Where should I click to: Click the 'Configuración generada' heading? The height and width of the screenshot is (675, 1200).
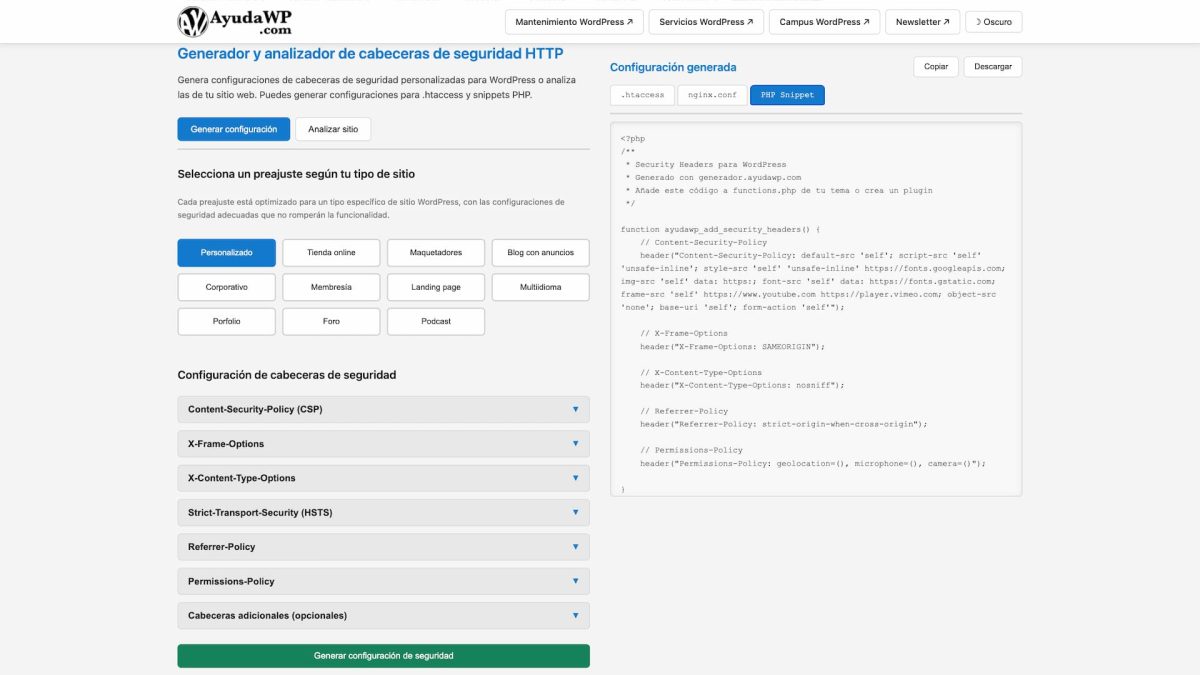point(673,67)
